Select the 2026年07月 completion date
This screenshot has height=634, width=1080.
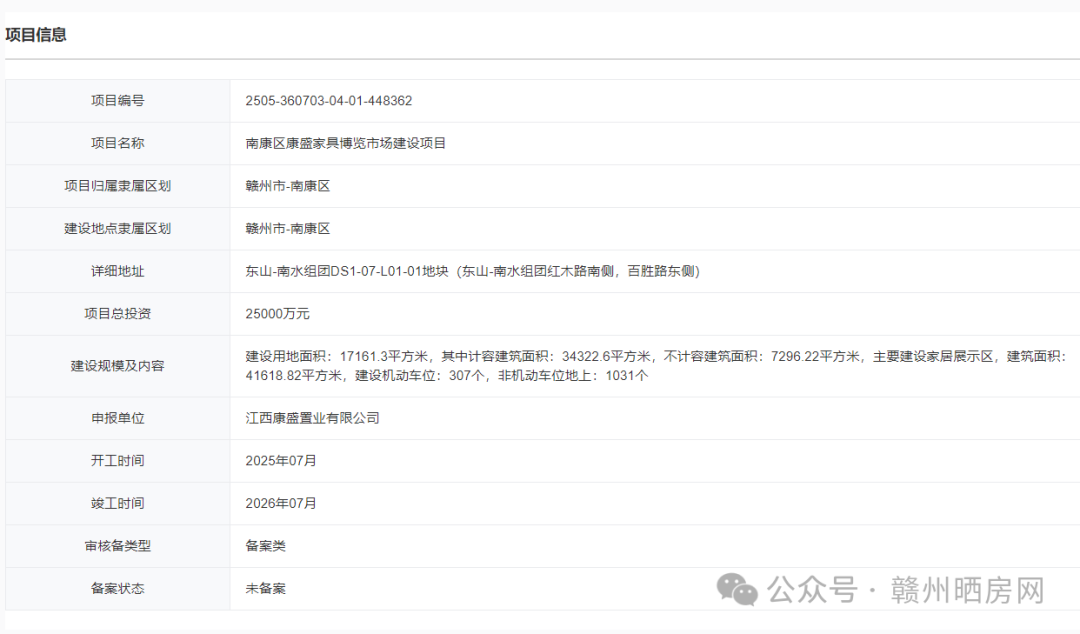pyautogui.click(x=281, y=504)
